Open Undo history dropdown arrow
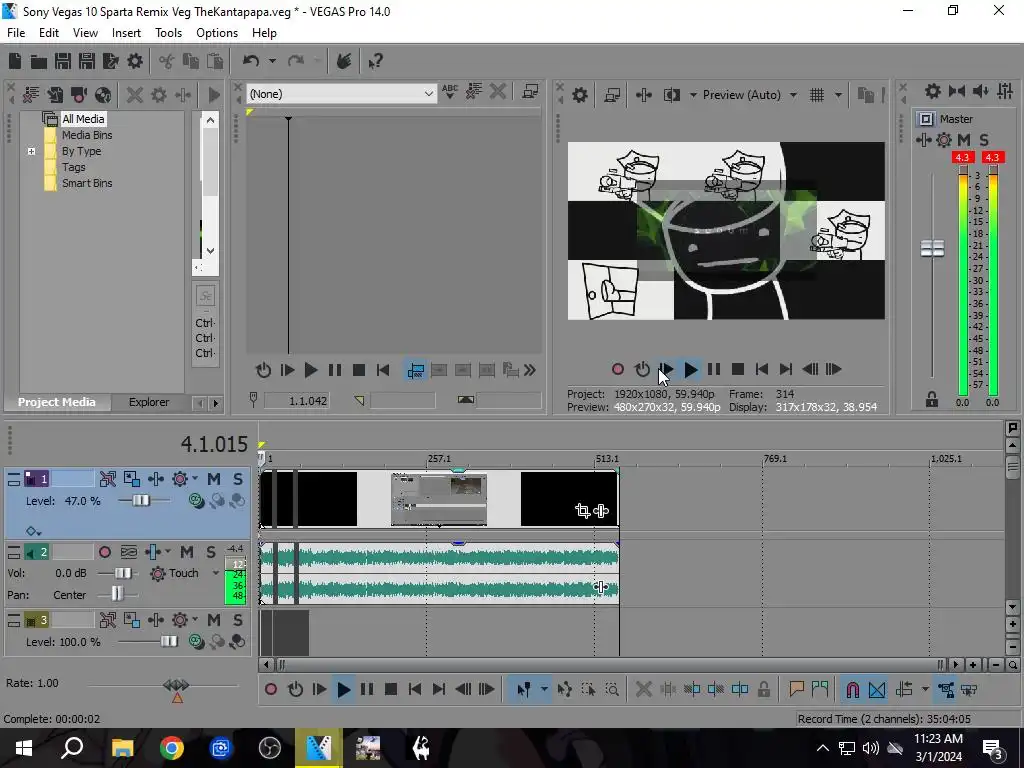1024x768 pixels. coord(272,61)
